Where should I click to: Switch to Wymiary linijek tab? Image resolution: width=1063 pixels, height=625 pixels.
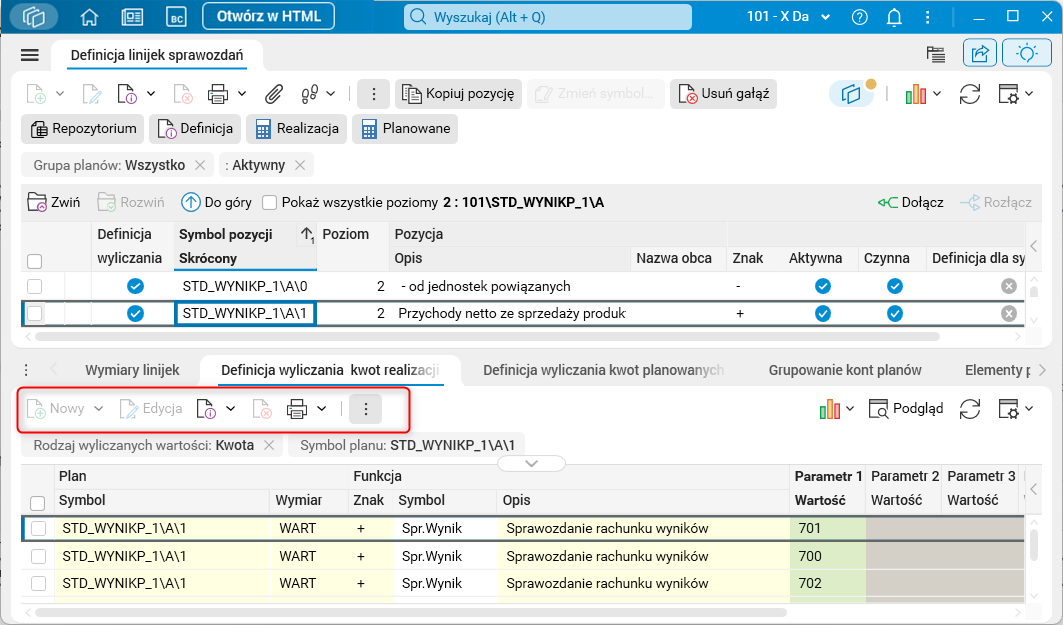132,370
